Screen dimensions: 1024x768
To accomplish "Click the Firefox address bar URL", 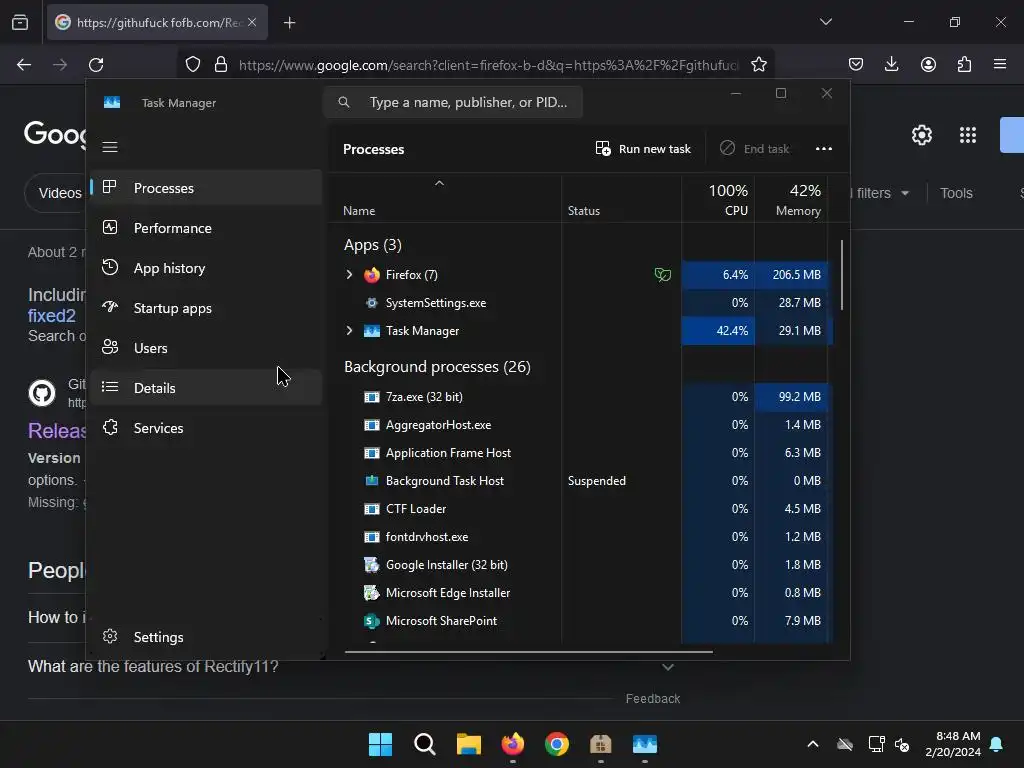I will click(488, 65).
